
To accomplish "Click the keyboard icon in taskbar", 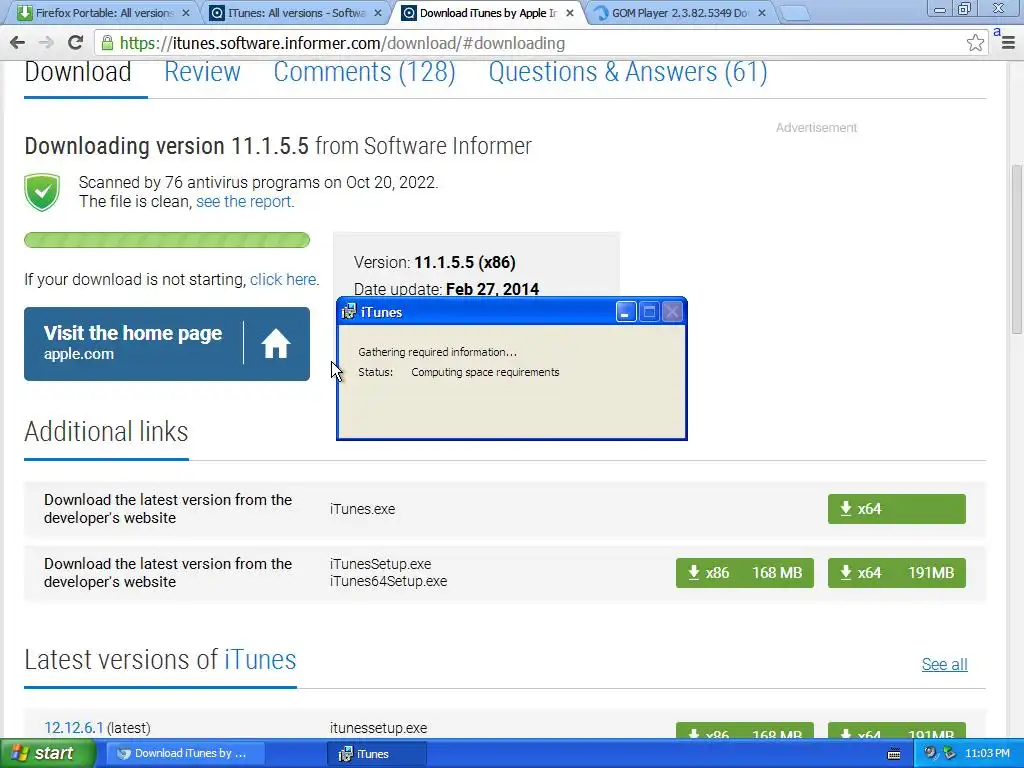I will (x=894, y=754).
